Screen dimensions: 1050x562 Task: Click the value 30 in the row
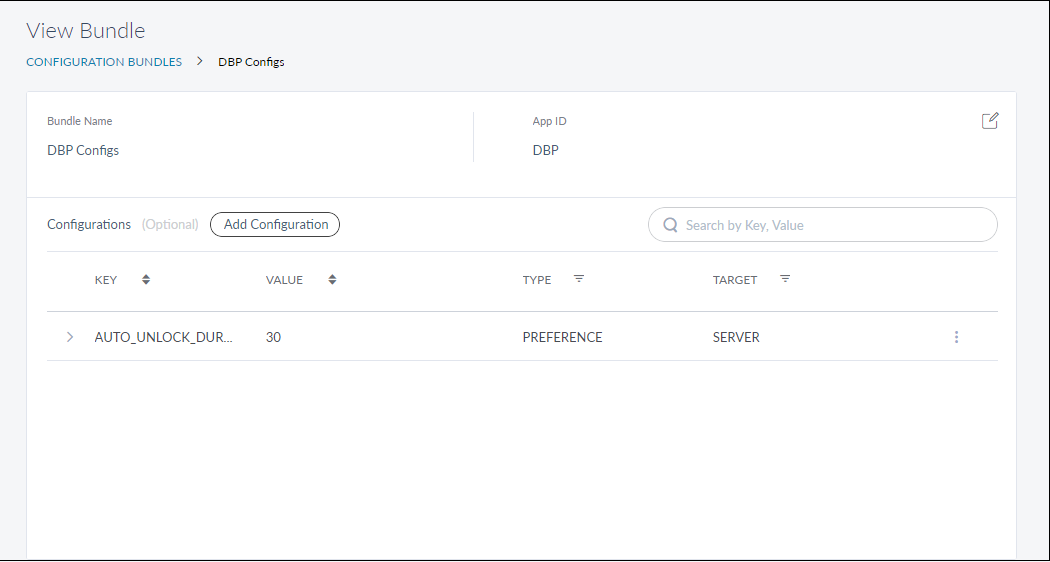(x=273, y=337)
